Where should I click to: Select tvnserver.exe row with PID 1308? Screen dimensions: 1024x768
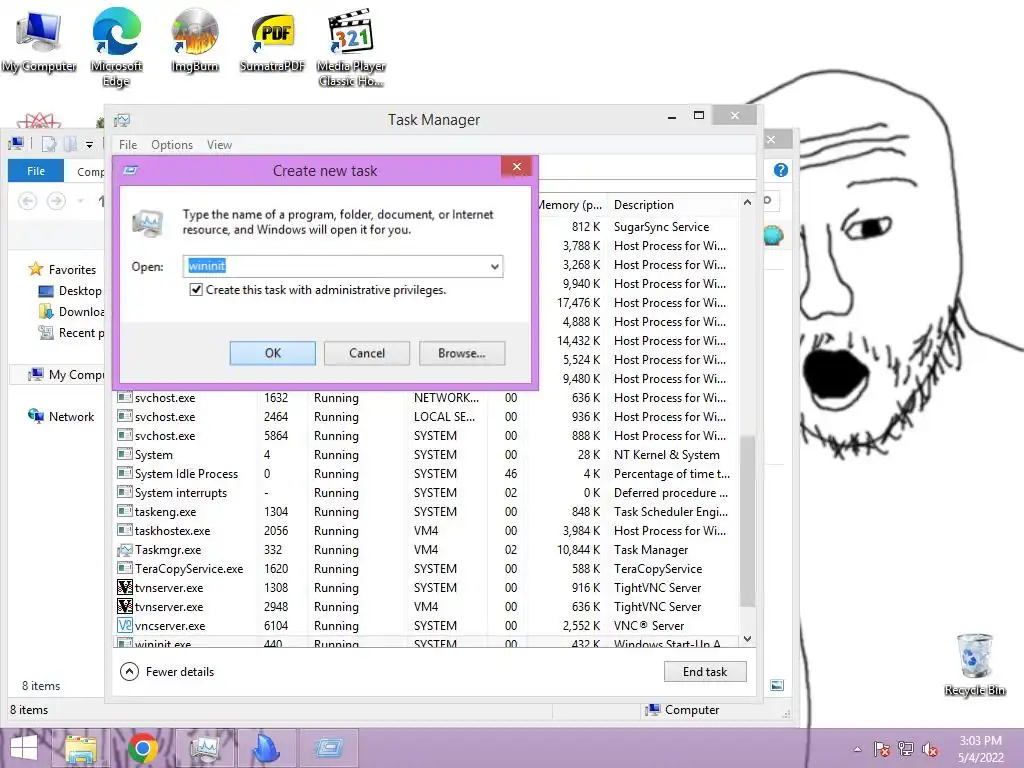tap(426, 588)
